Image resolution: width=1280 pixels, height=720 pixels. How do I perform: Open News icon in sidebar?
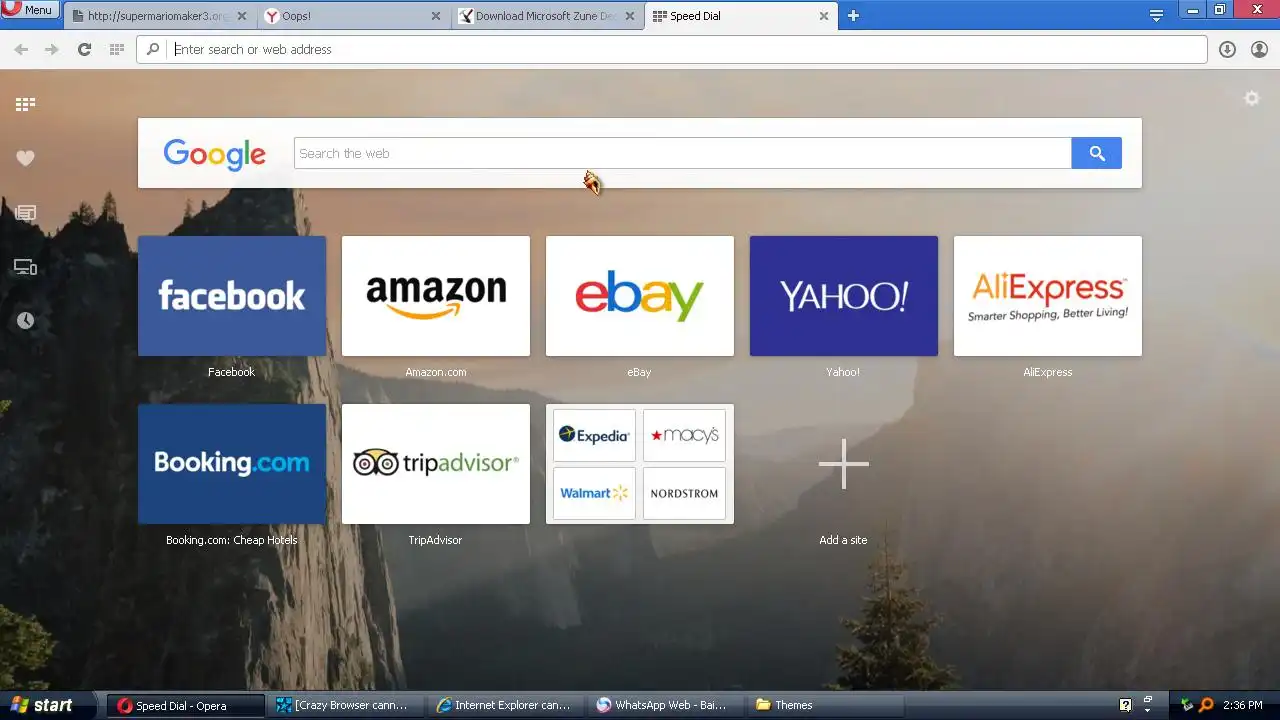click(25, 212)
